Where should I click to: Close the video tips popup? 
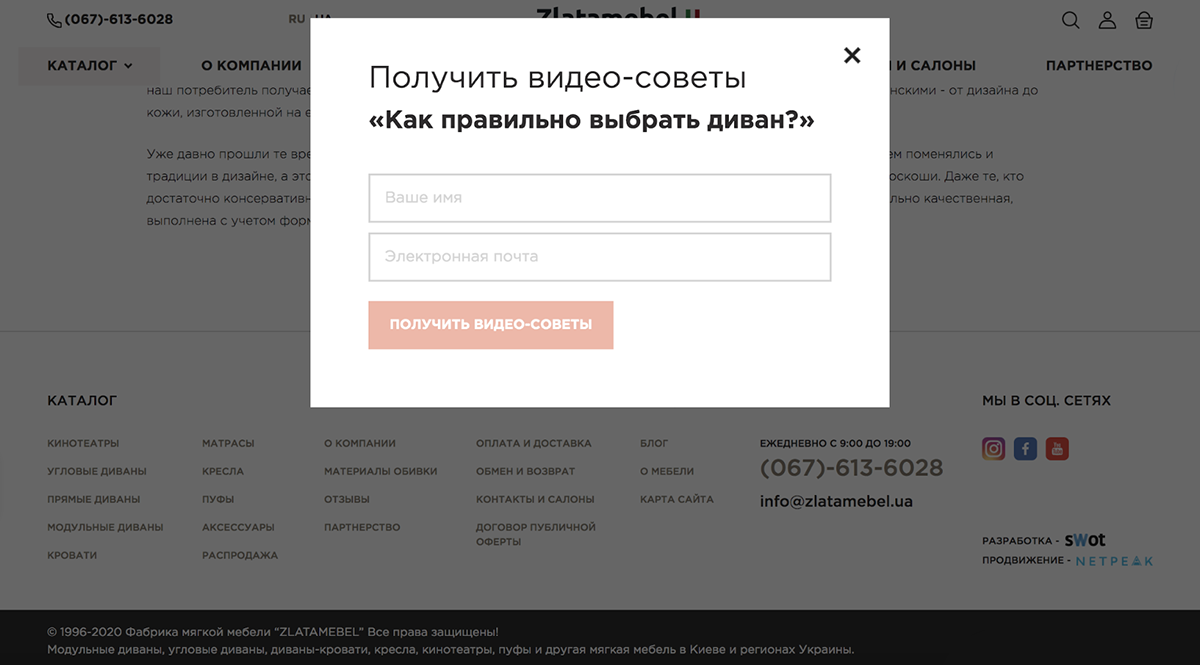(x=852, y=56)
